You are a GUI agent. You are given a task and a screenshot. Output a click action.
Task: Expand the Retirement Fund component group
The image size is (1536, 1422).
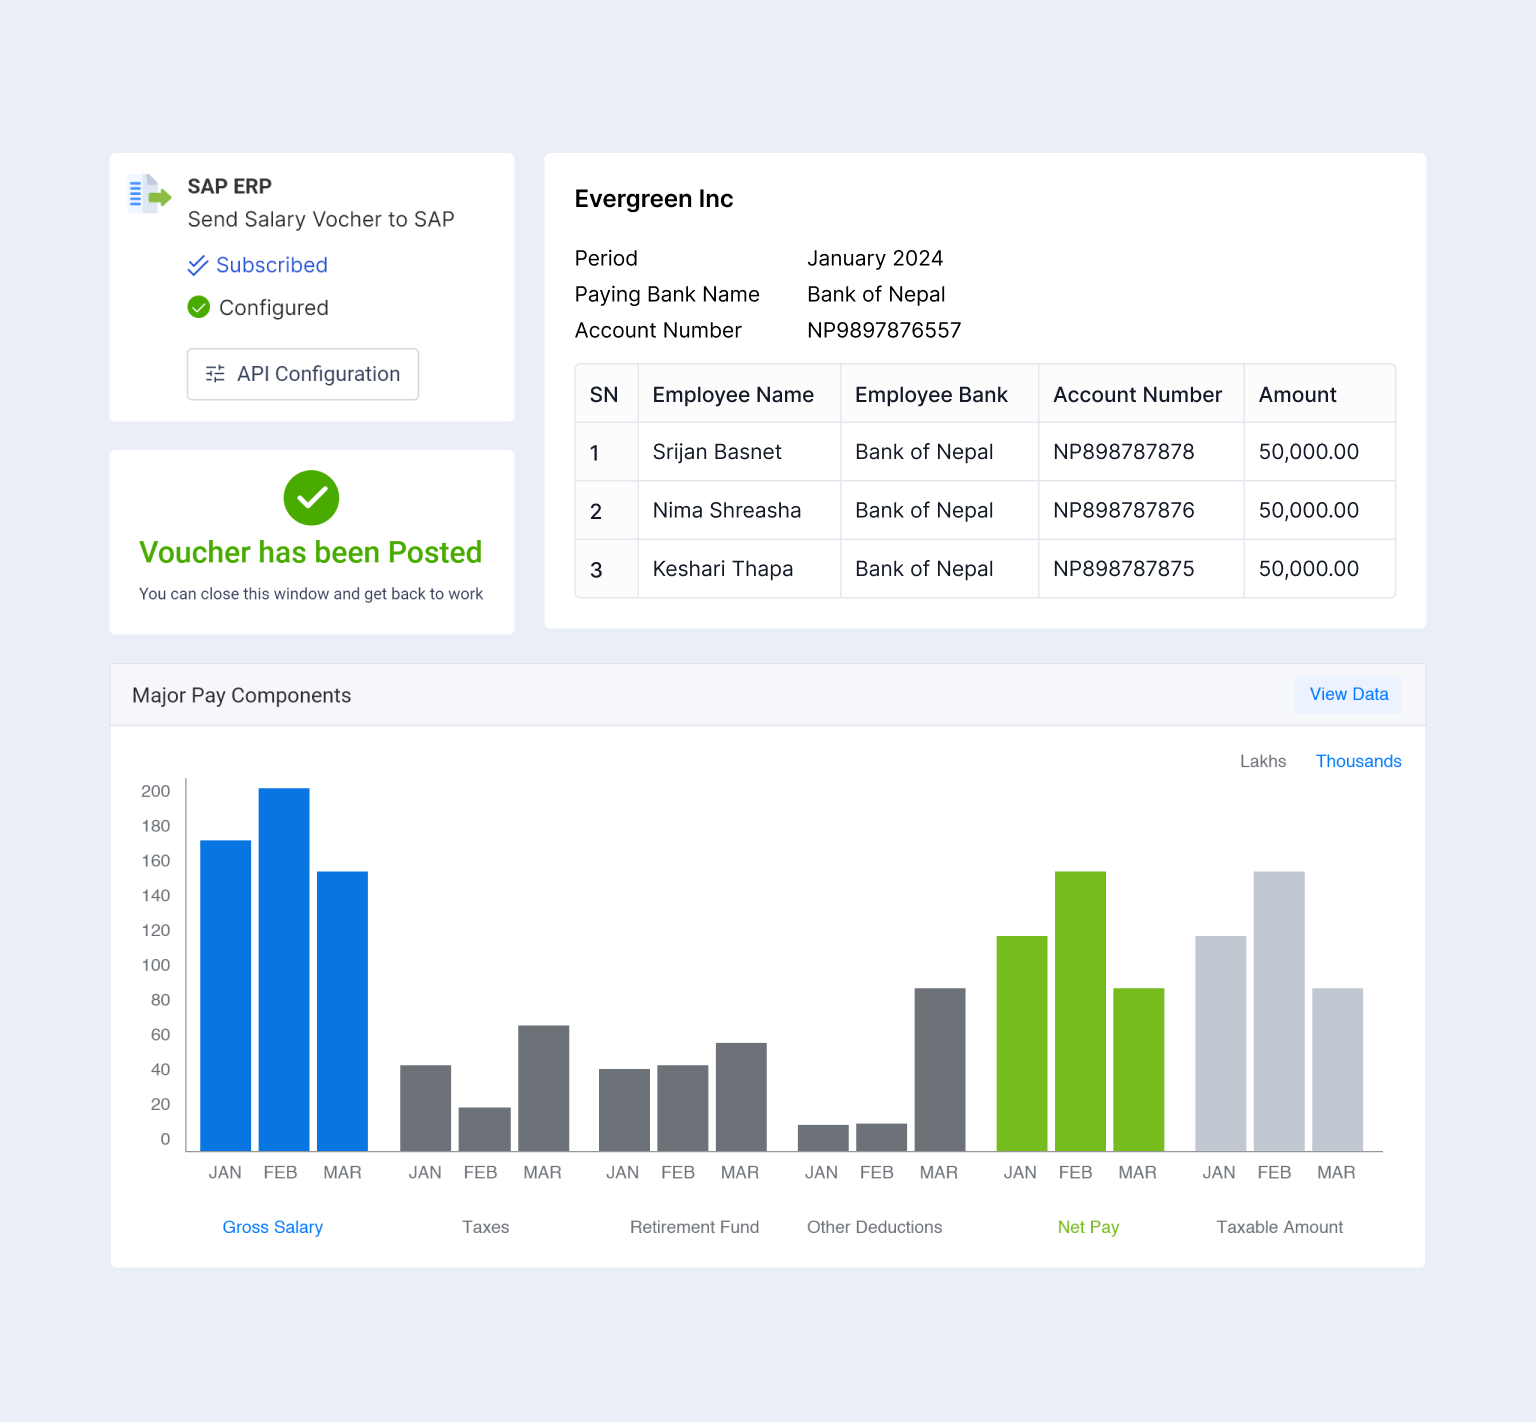694,1227
